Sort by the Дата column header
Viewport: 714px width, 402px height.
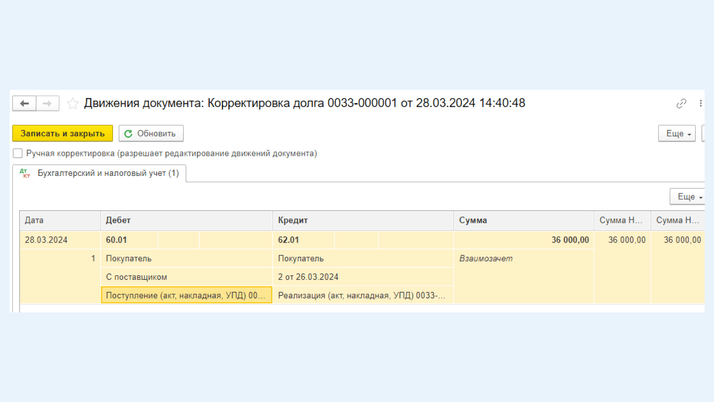pyautogui.click(x=60, y=220)
